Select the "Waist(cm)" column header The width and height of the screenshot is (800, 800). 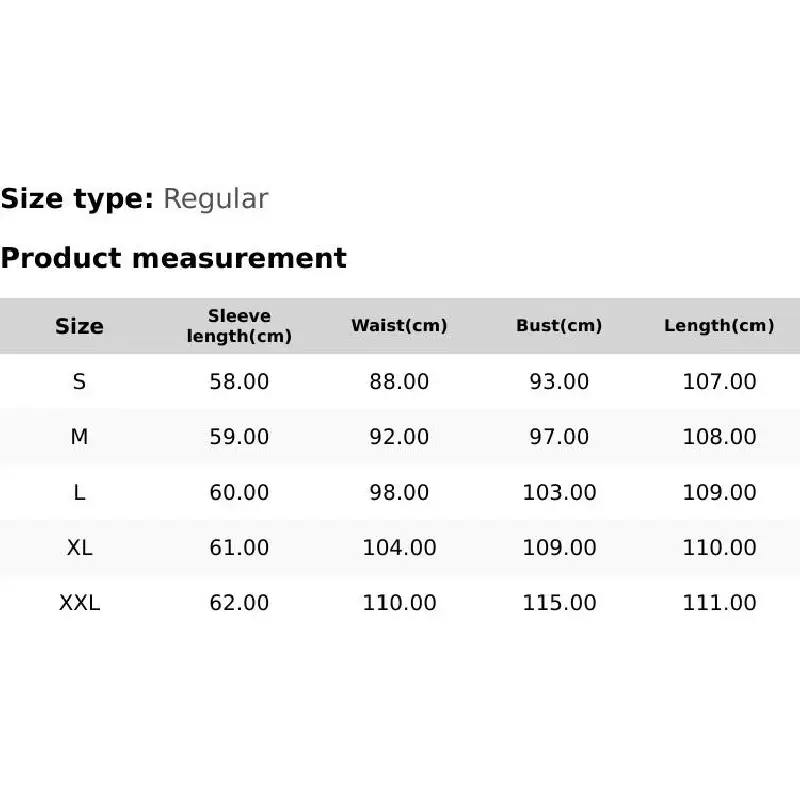pos(399,326)
